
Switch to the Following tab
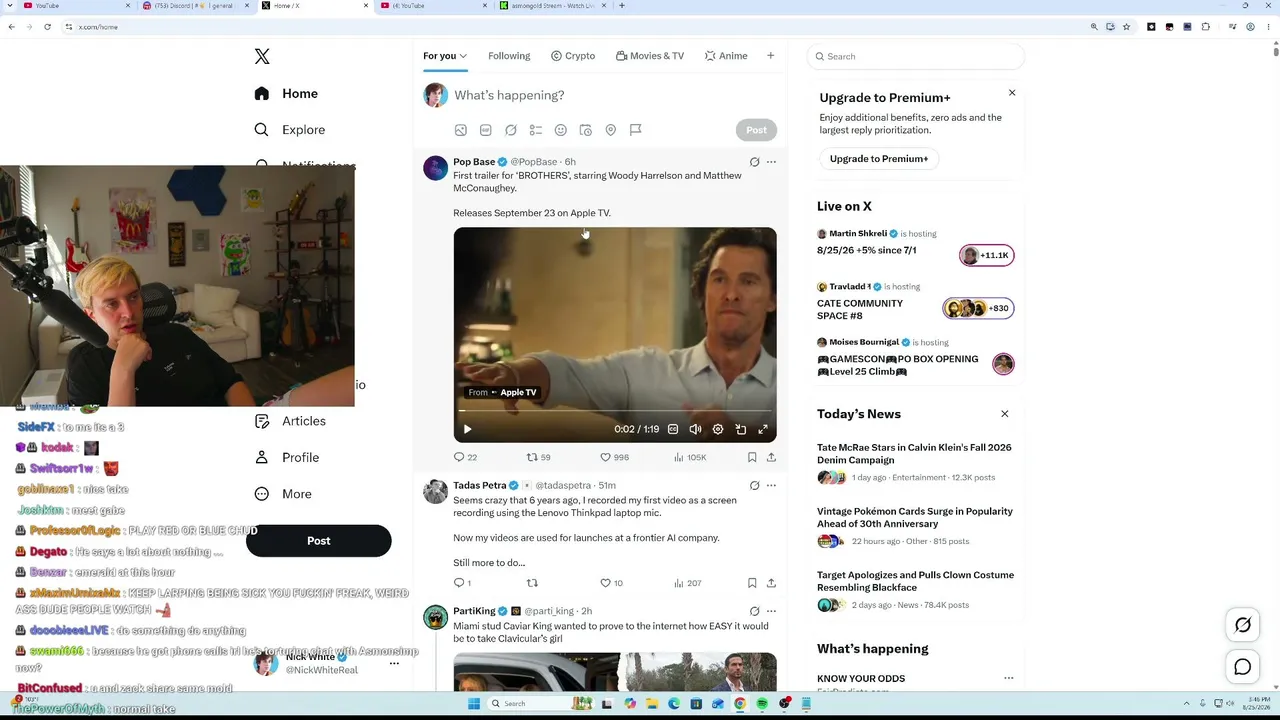[x=509, y=56]
